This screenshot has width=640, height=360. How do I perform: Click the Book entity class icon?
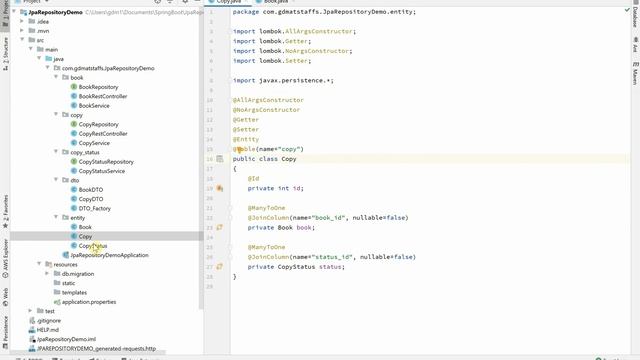pos(74,227)
